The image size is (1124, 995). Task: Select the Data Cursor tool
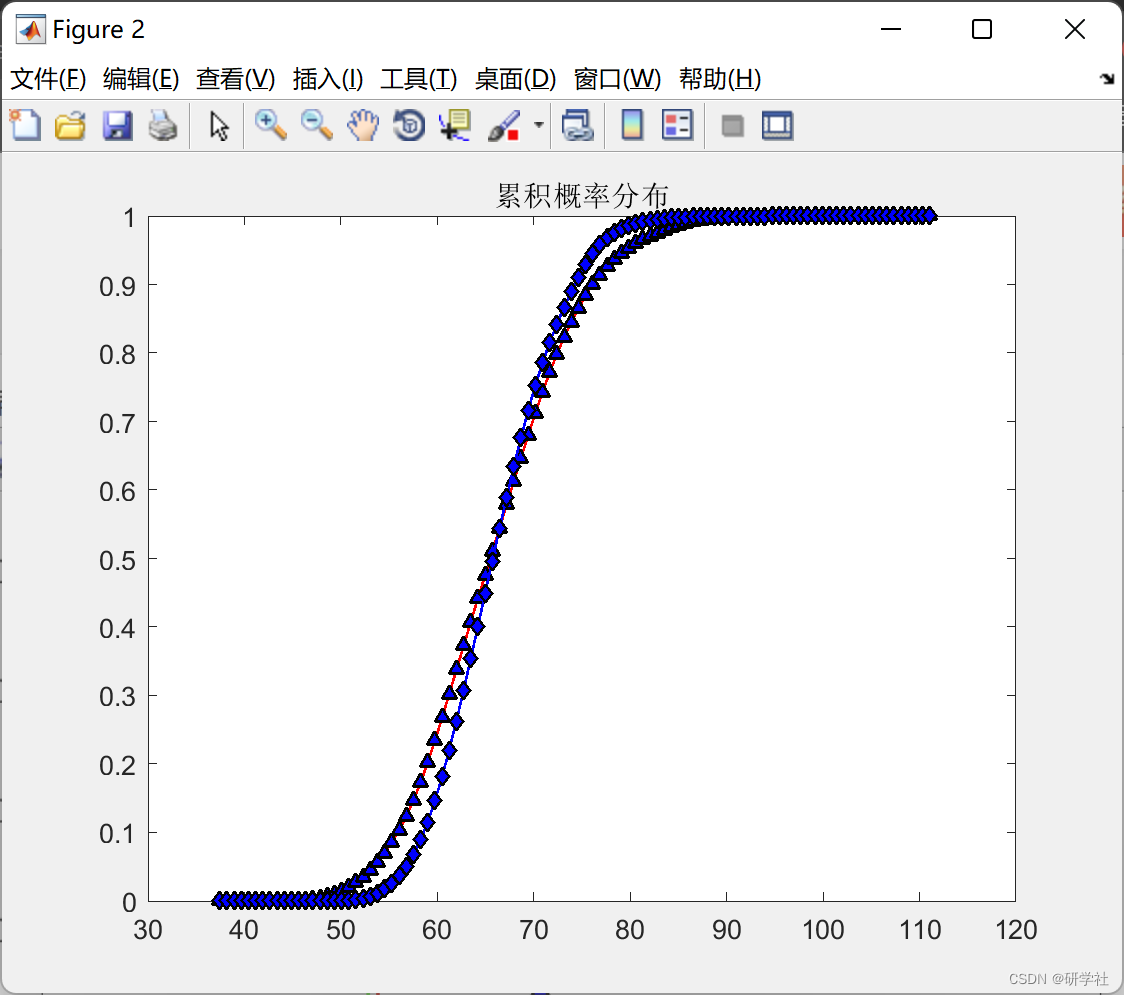click(453, 125)
